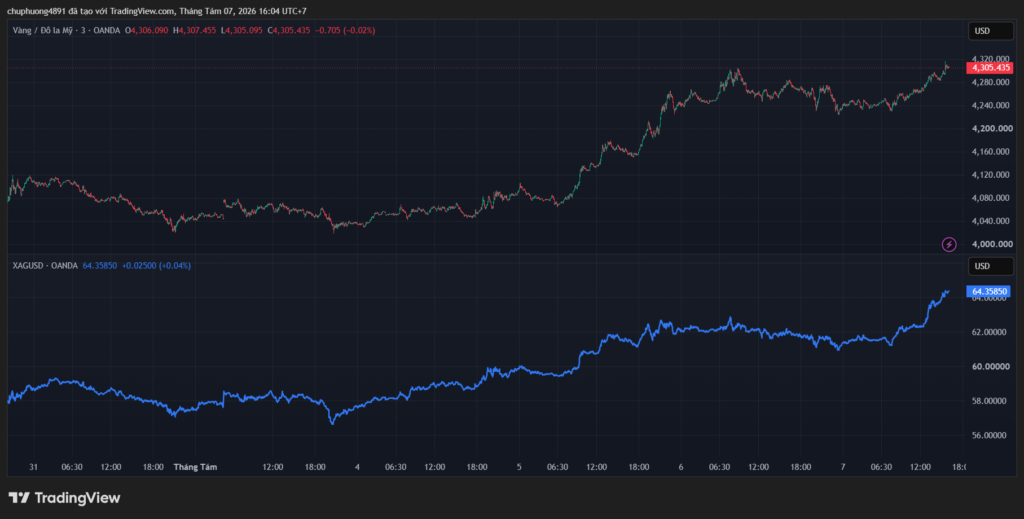
Task: Click the open value O4,306.090
Action: [x=148, y=30]
